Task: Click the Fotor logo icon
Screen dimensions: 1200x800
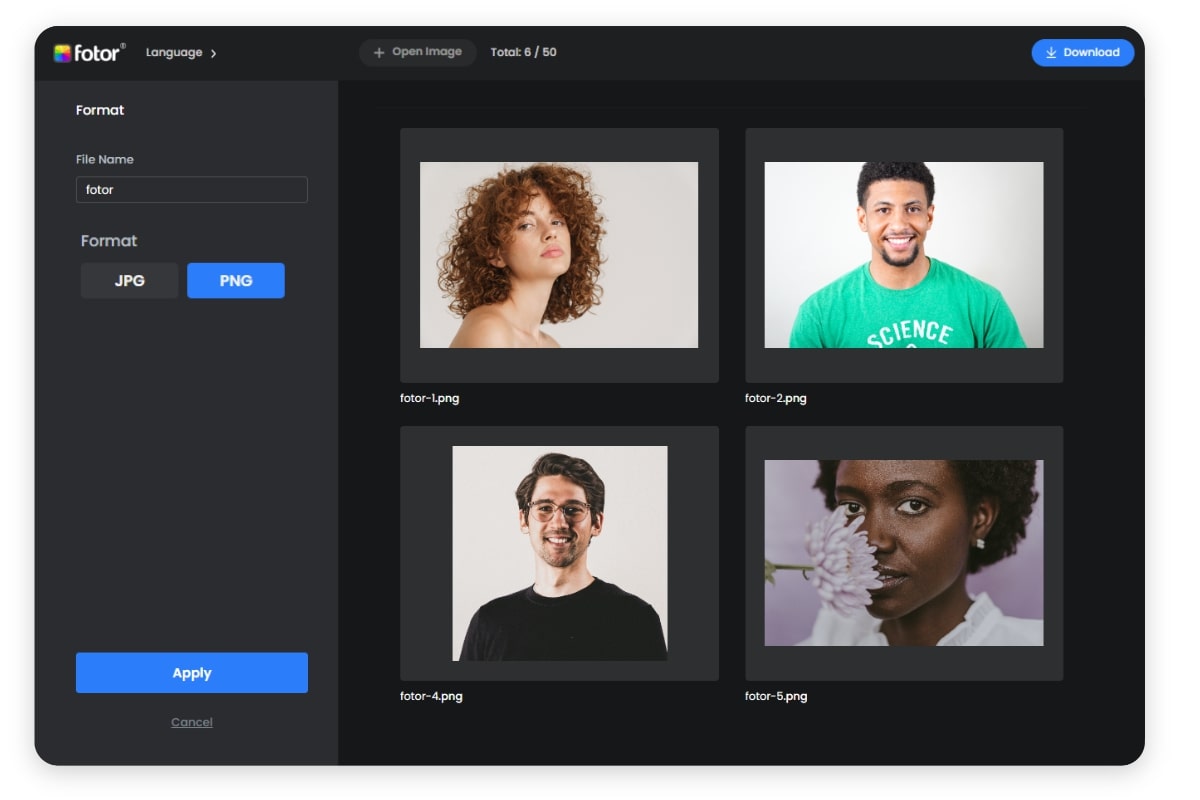Action: (62, 52)
